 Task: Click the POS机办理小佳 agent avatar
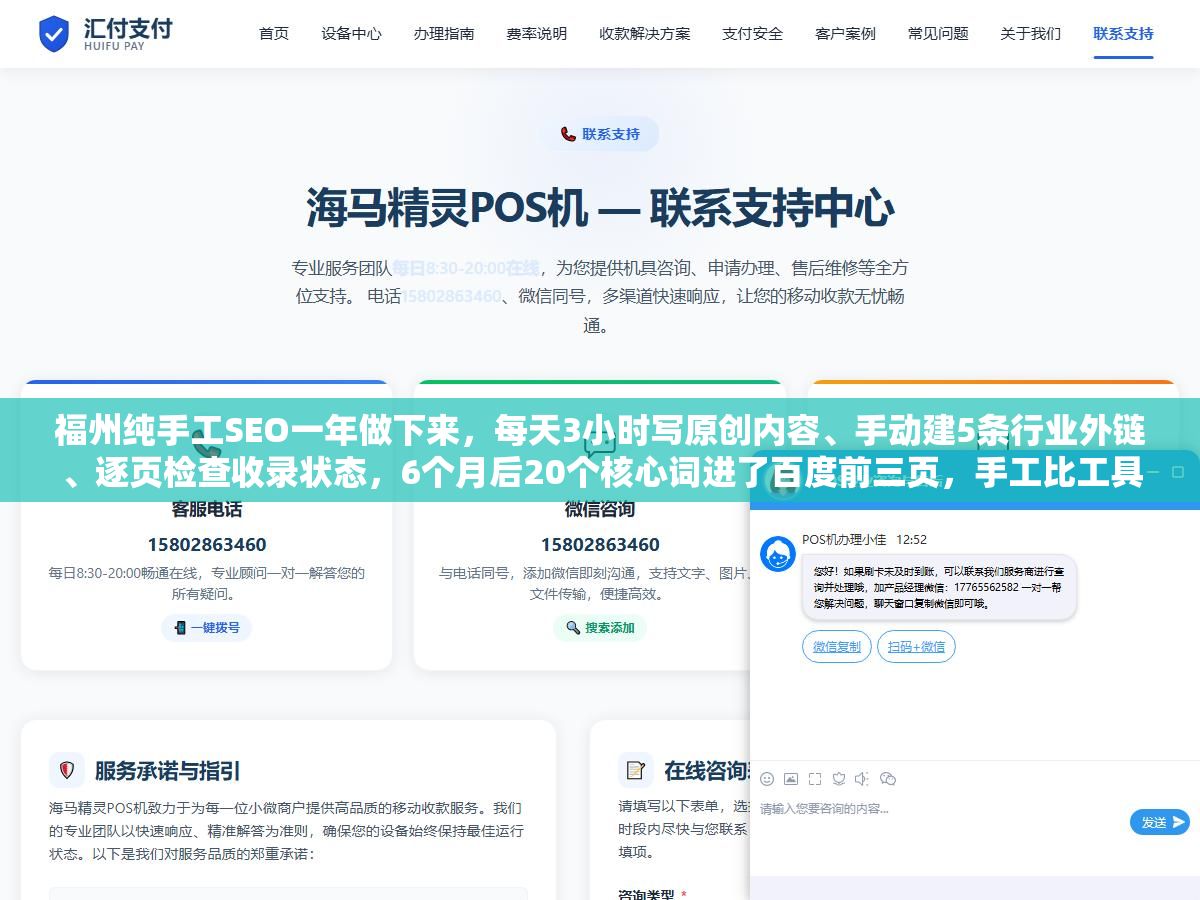pos(778,554)
